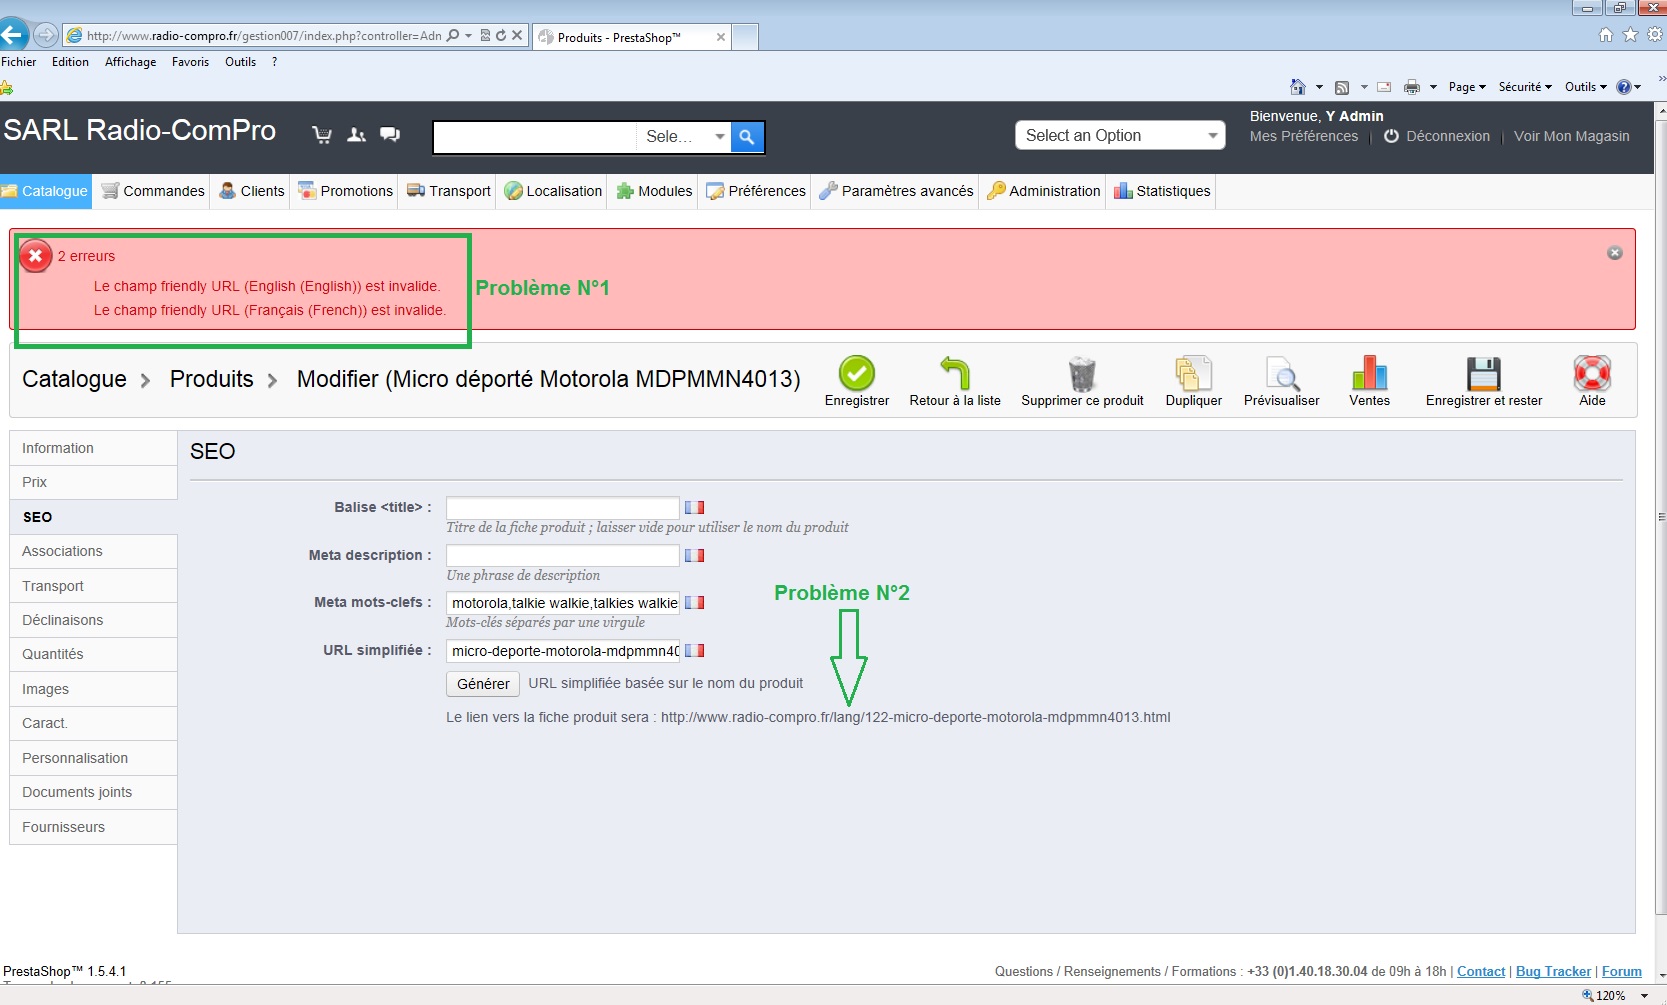Open the Catalogue menu tab
The width and height of the screenshot is (1667, 1005).
46,191
